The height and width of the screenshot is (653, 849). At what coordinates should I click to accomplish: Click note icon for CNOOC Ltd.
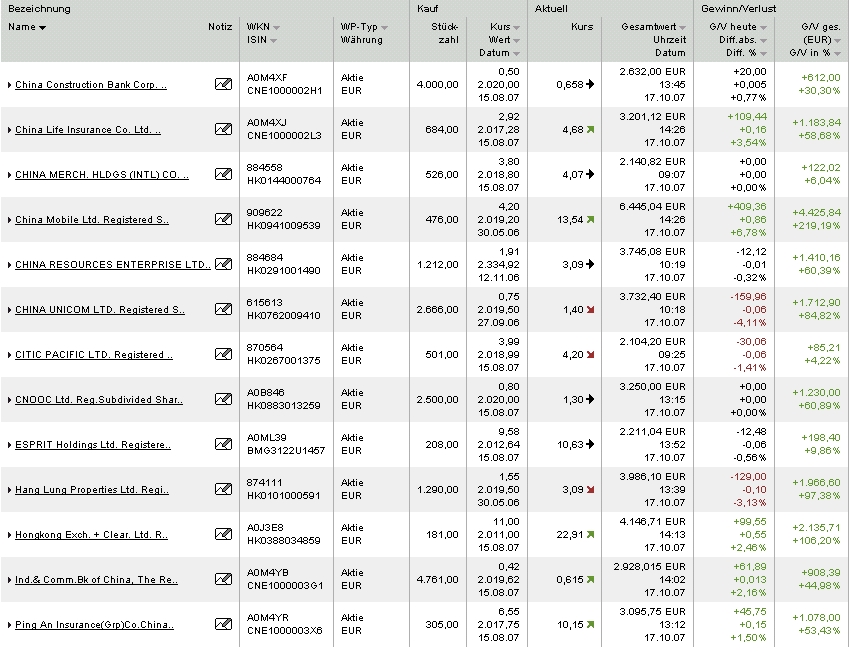223,399
